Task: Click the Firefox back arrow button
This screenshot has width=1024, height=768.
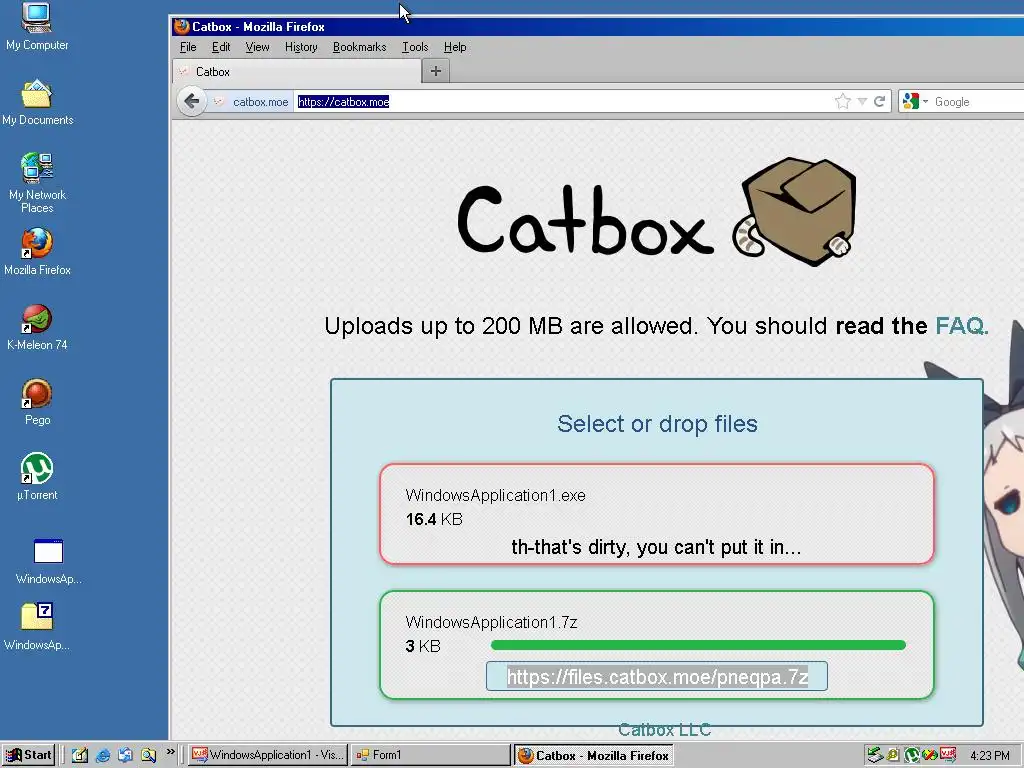Action: click(x=191, y=101)
